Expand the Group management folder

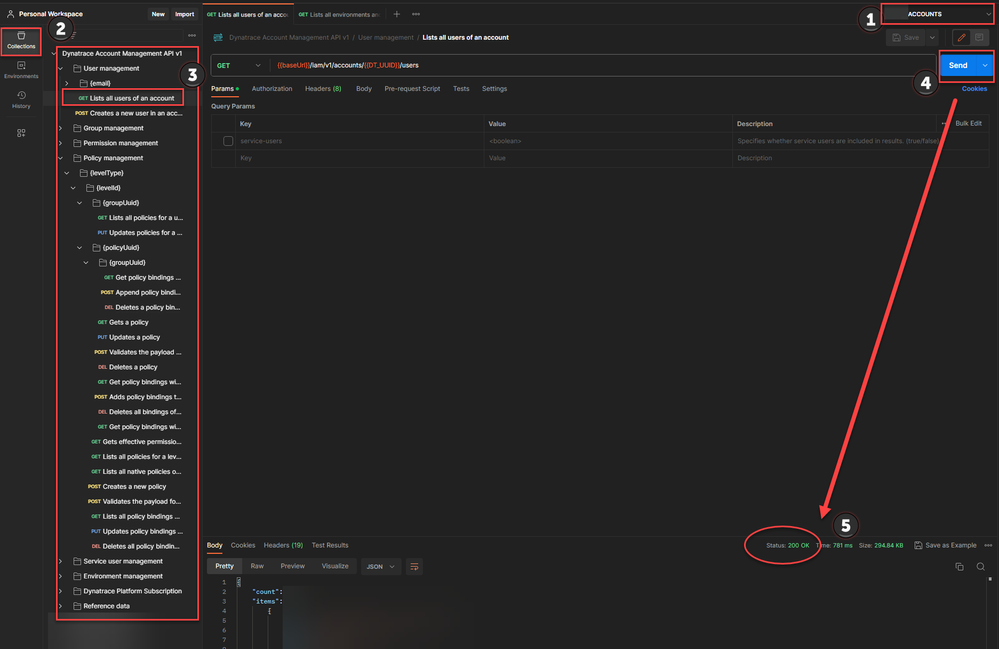click(61, 128)
